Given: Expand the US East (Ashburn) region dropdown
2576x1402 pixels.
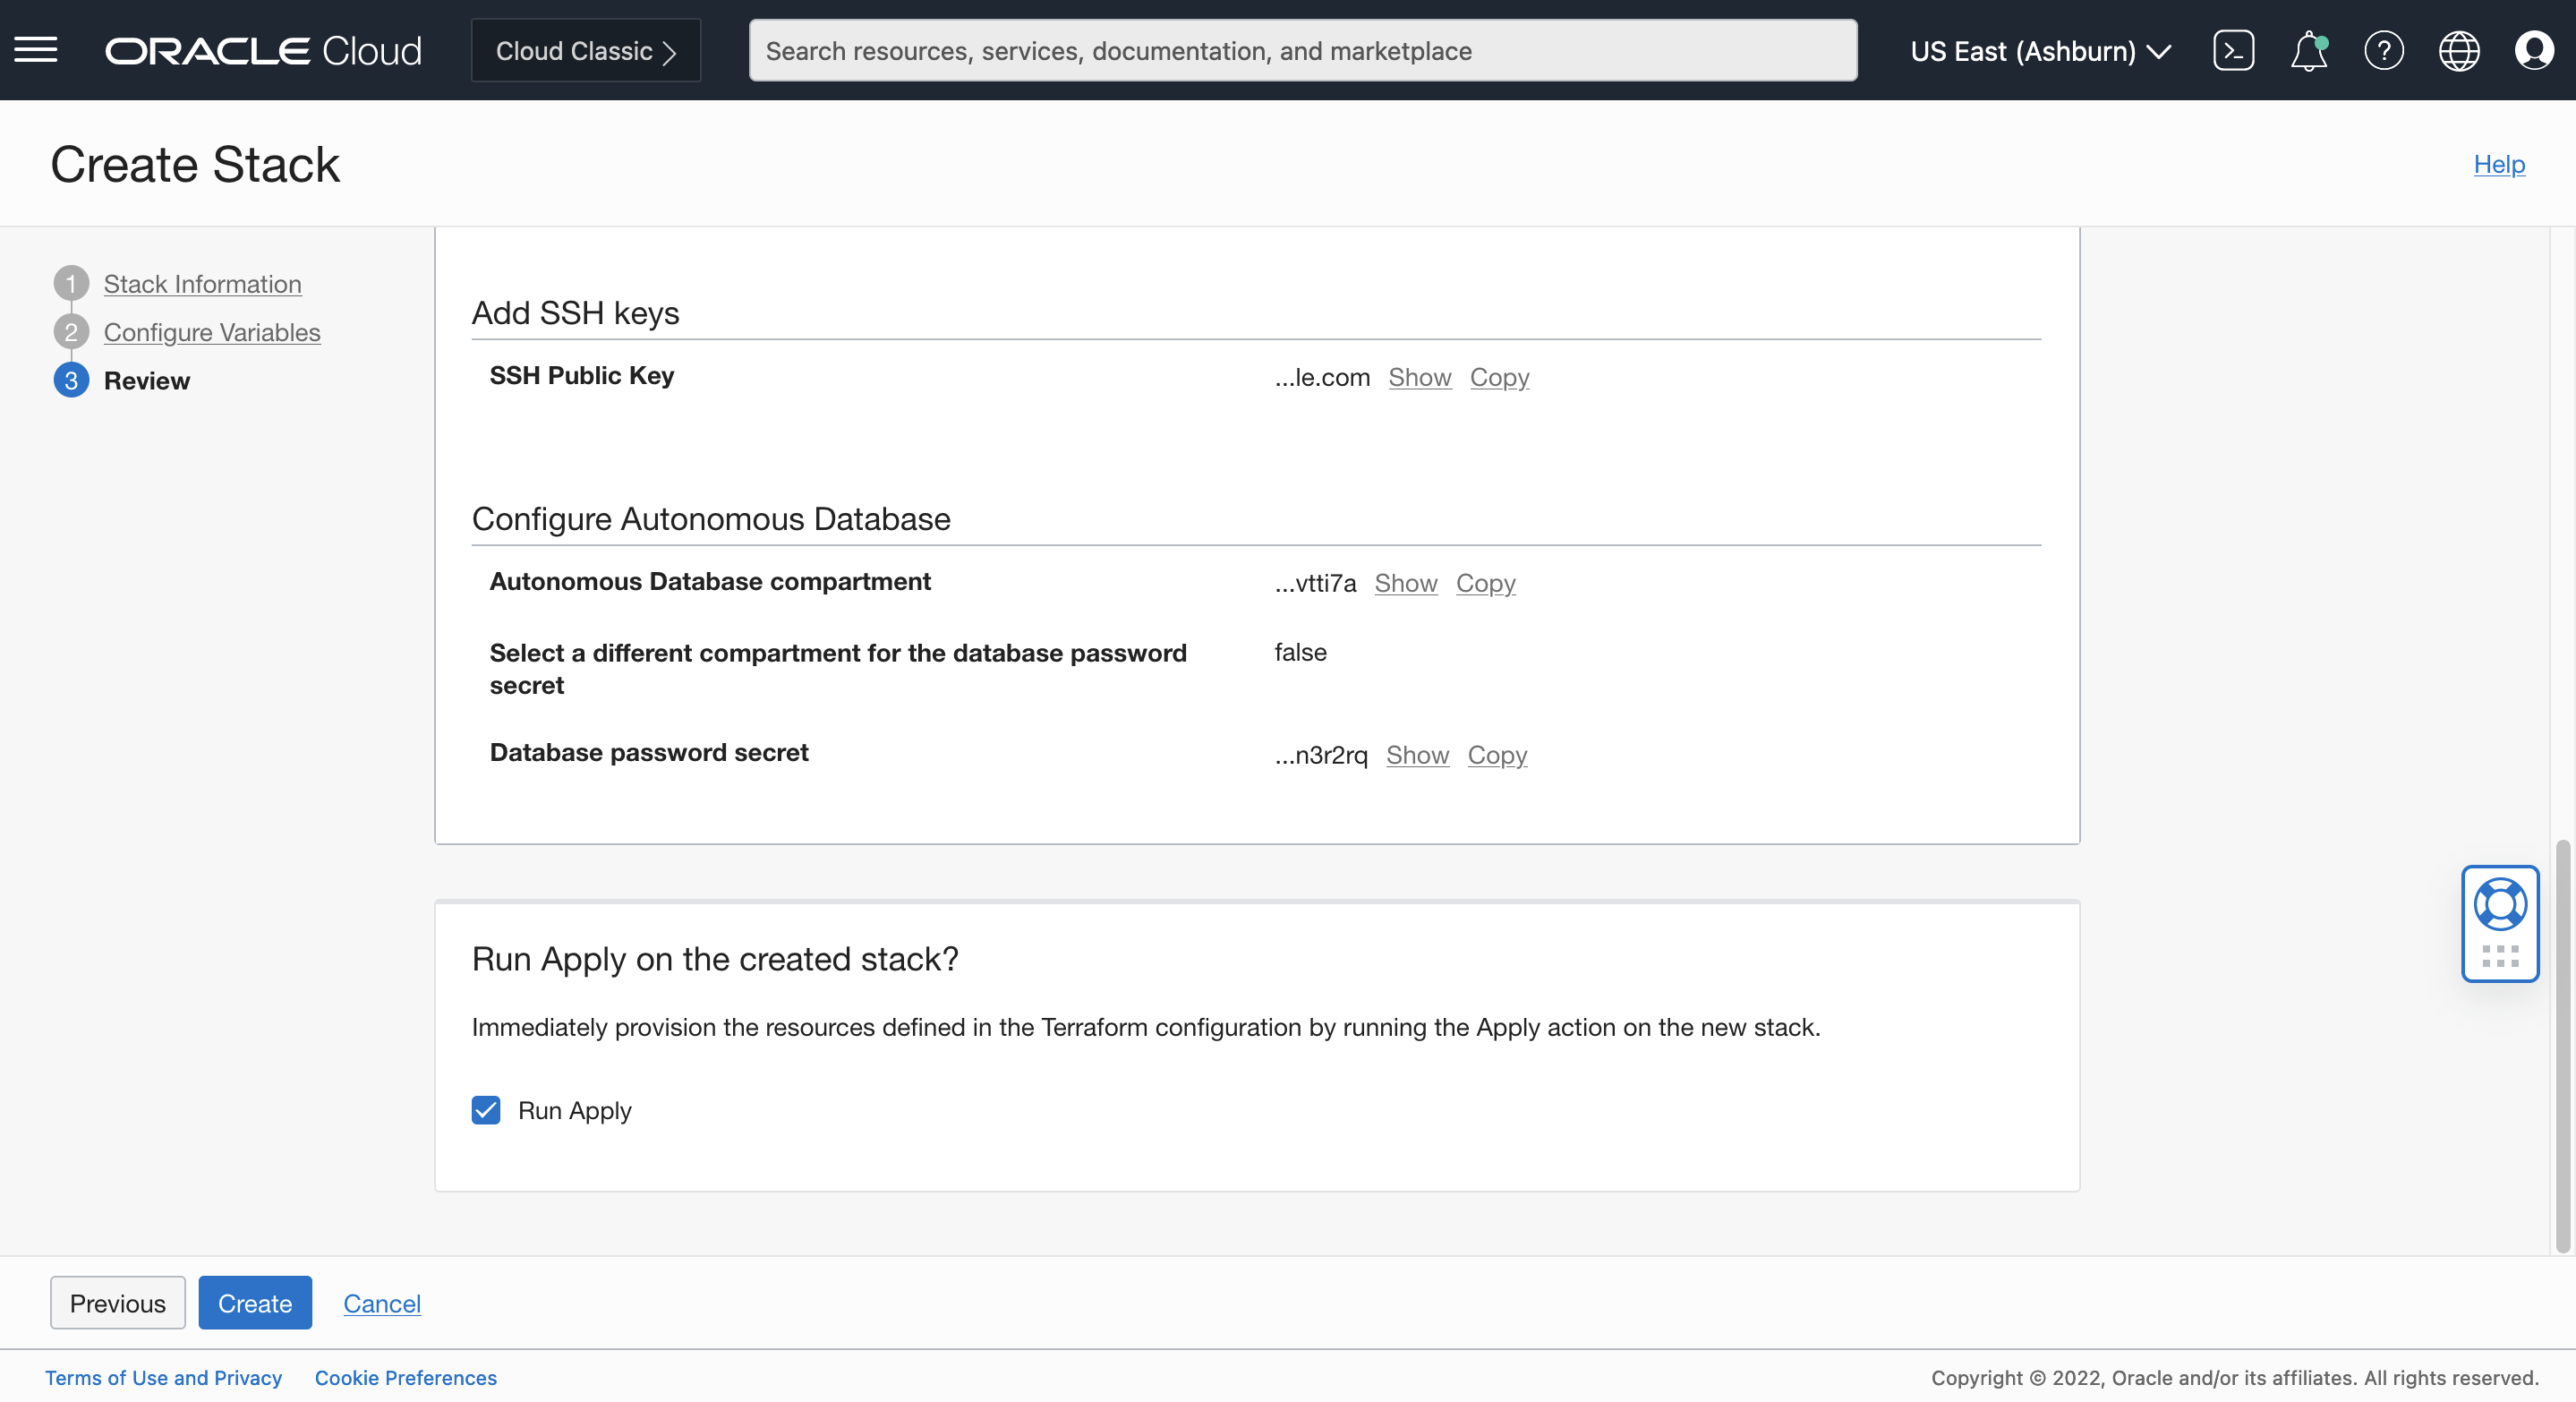Looking at the screenshot, I should [2040, 50].
